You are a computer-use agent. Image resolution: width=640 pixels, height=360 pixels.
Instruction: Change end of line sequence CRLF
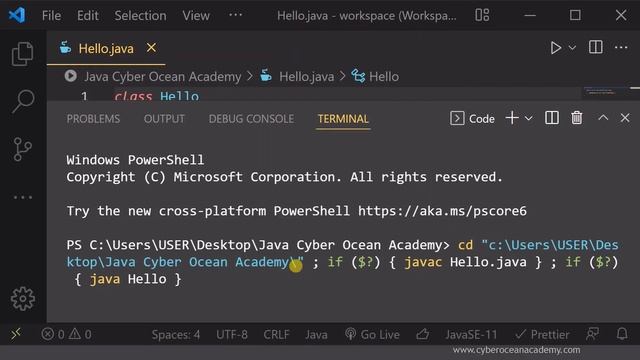[x=276, y=335]
